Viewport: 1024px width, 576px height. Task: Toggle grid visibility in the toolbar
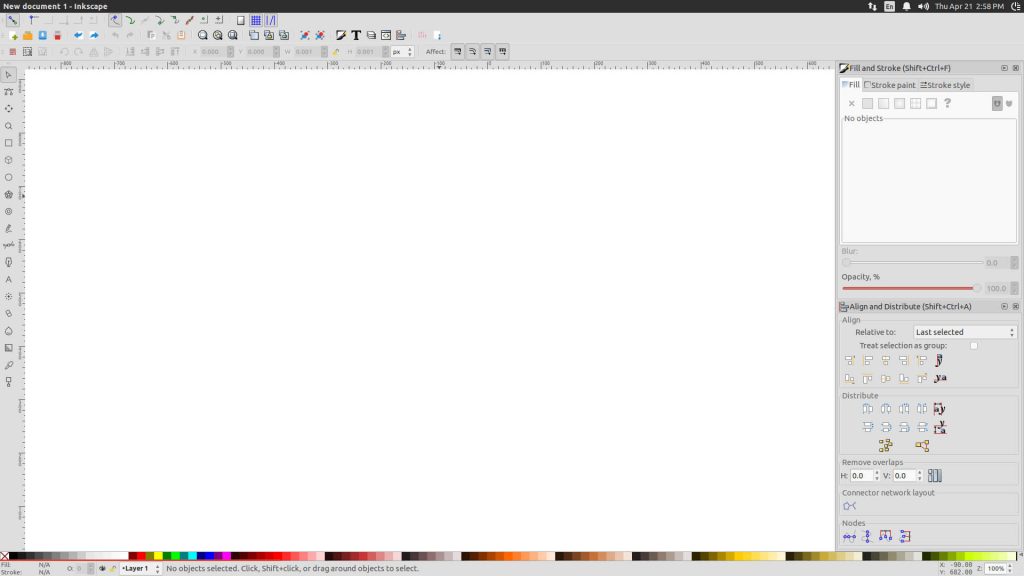coord(255,19)
